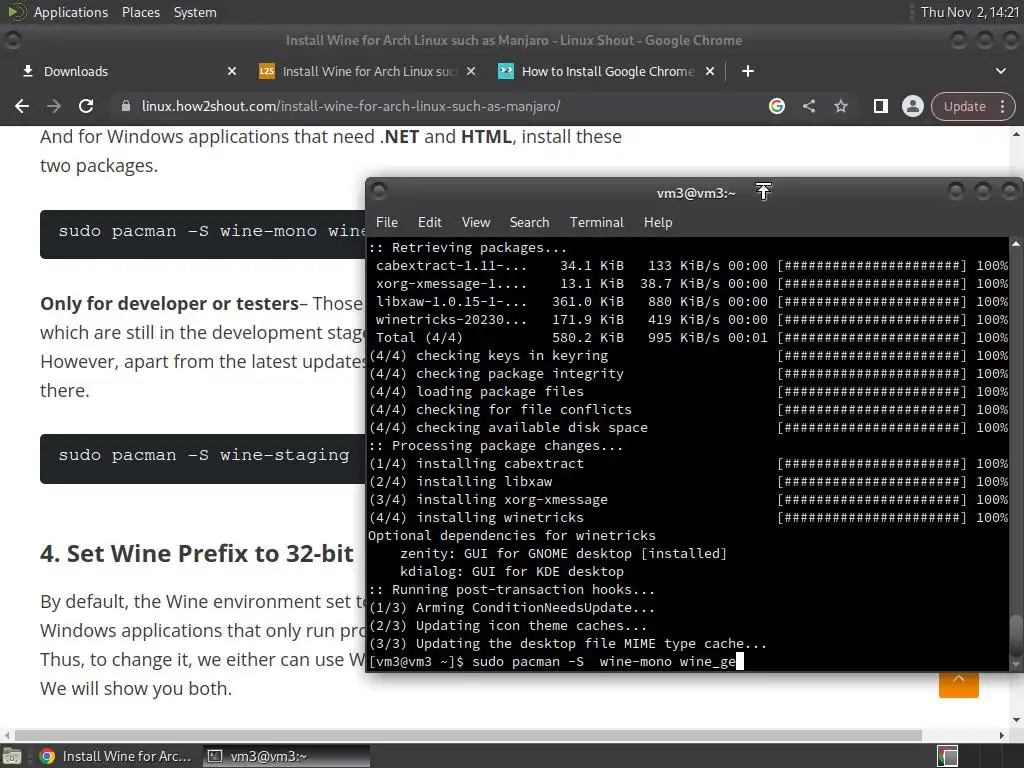Click the L2S favicon on Install Wine tab
Viewport: 1024px width, 768px height.
click(x=266, y=71)
